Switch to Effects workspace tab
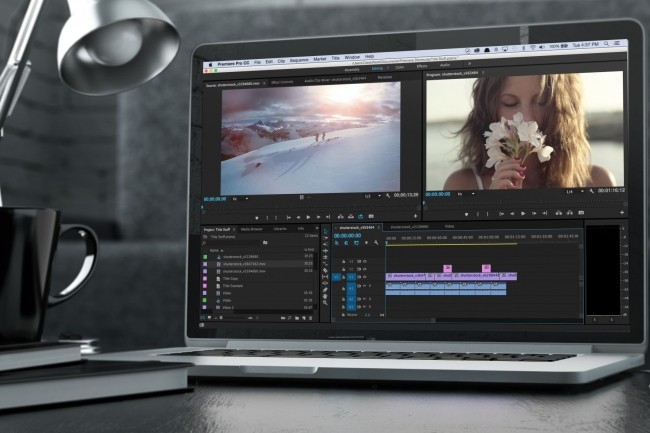The width and height of the screenshot is (650, 433). click(422, 66)
